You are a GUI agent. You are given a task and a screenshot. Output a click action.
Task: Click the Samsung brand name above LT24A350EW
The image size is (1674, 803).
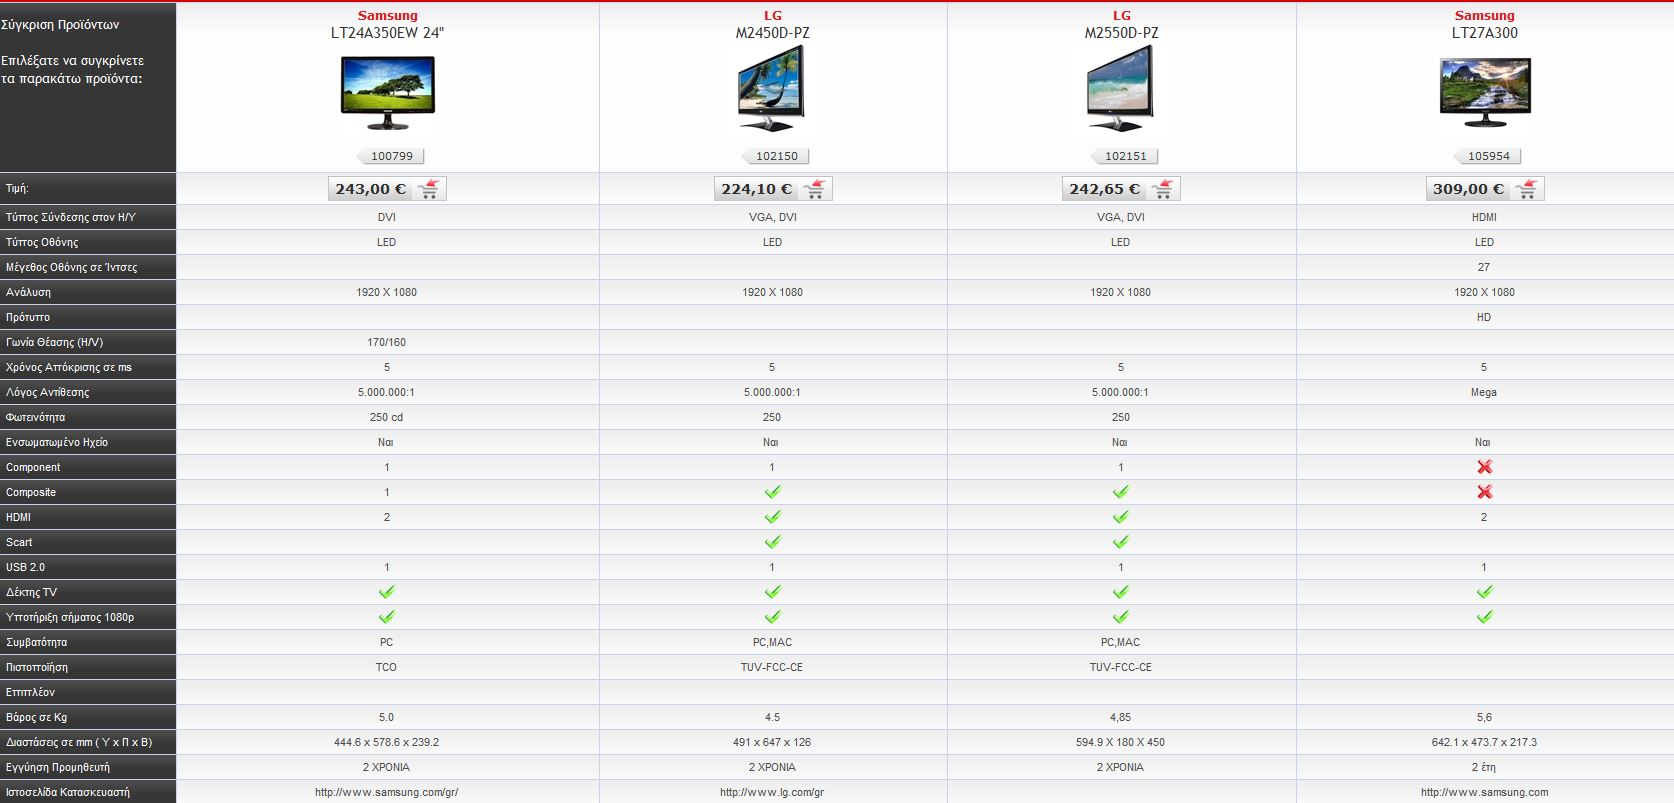(388, 15)
